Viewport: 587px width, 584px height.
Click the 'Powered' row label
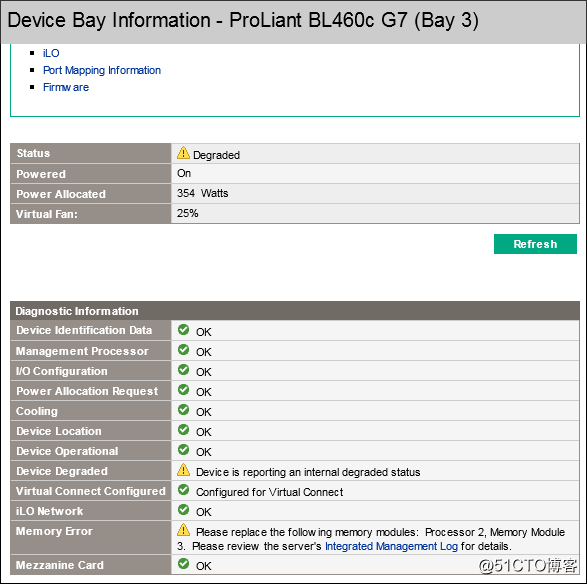(x=41, y=174)
